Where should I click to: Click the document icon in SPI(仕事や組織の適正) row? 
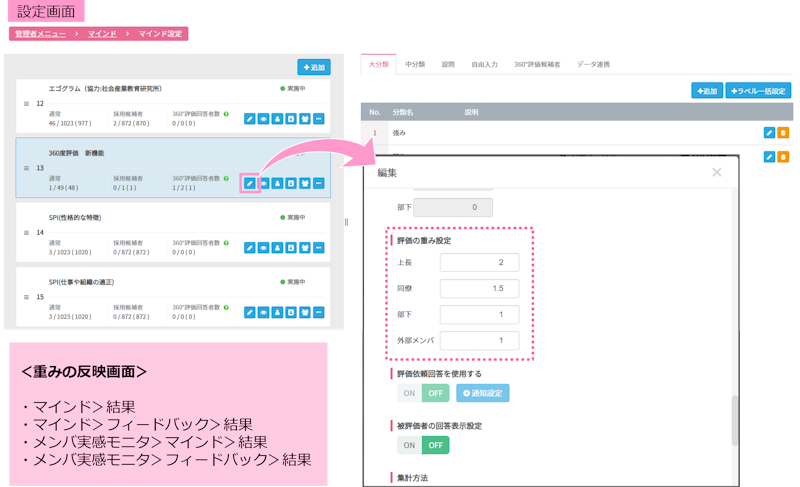coord(291,312)
